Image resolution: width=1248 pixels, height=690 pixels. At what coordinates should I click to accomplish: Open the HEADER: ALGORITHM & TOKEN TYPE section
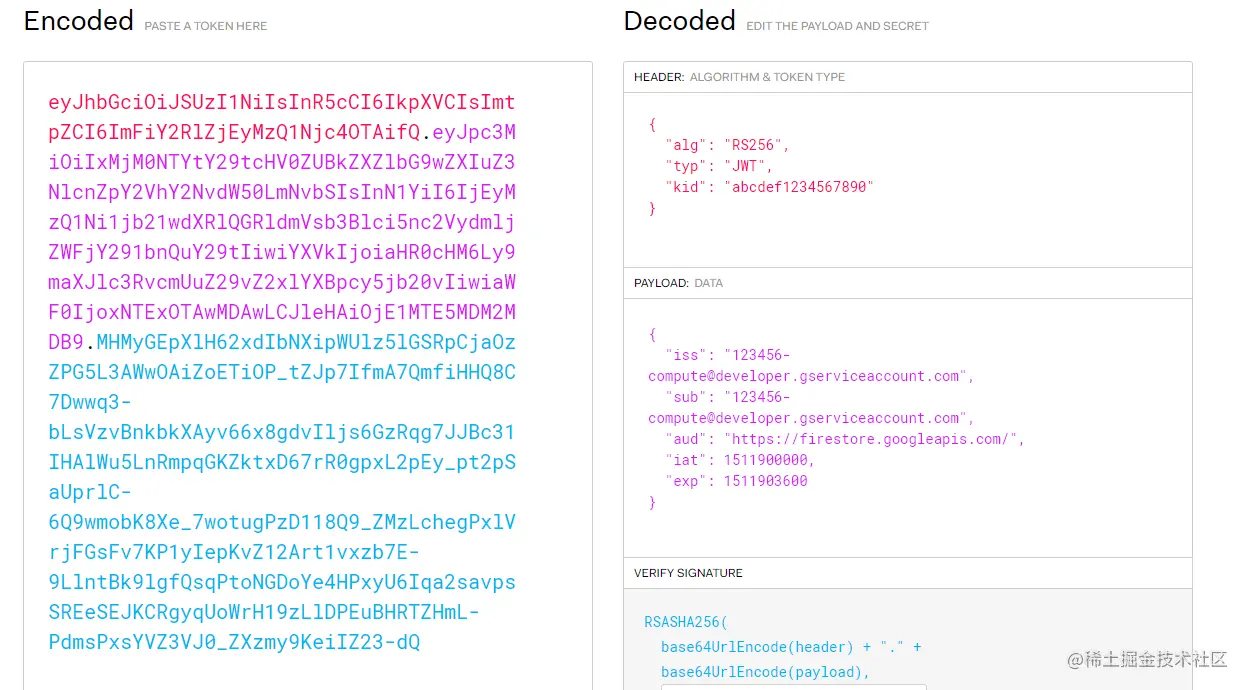point(738,77)
